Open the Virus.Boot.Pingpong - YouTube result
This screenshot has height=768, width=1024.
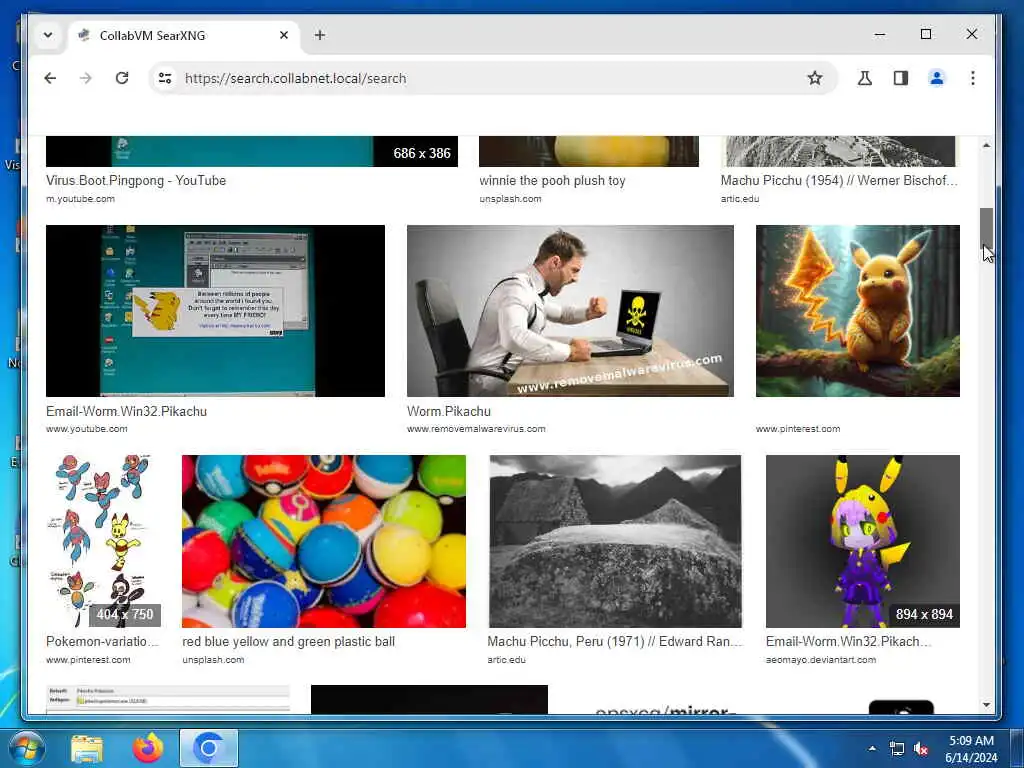(x=136, y=180)
